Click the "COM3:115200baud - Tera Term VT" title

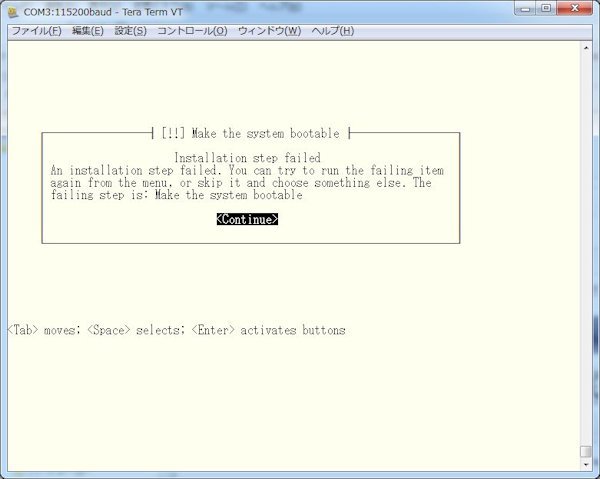tap(103, 12)
